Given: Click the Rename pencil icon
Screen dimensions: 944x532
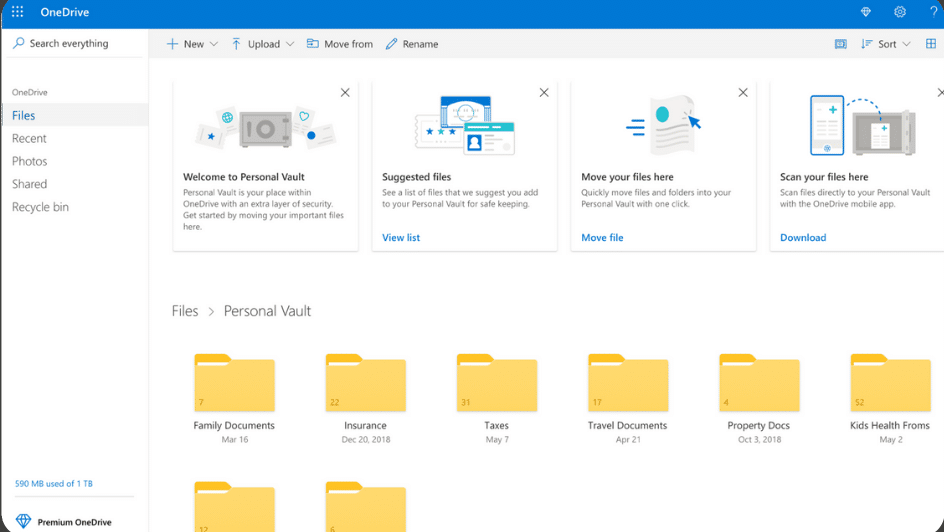Looking at the screenshot, I should click(x=391, y=44).
